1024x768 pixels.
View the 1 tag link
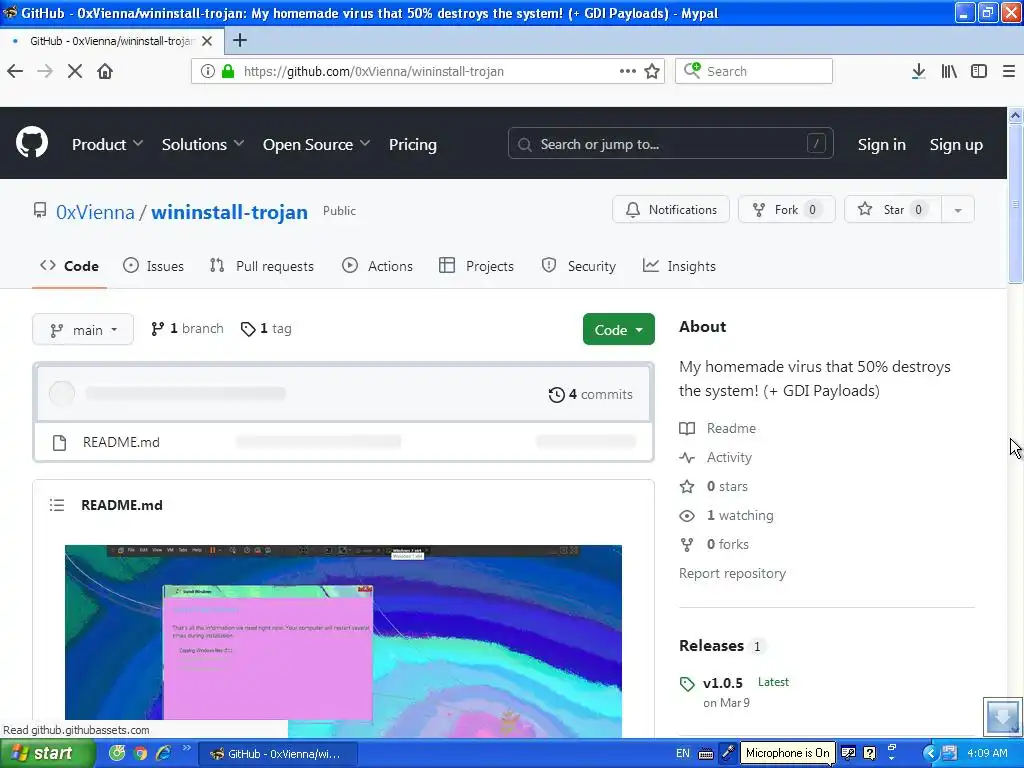coord(266,328)
